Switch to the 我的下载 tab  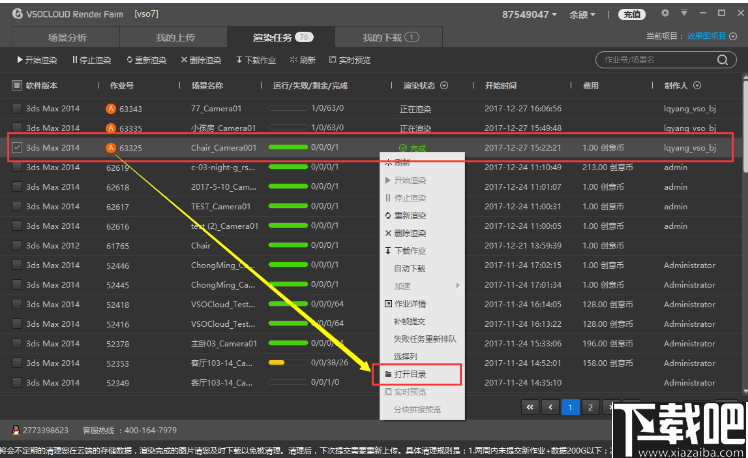point(389,37)
